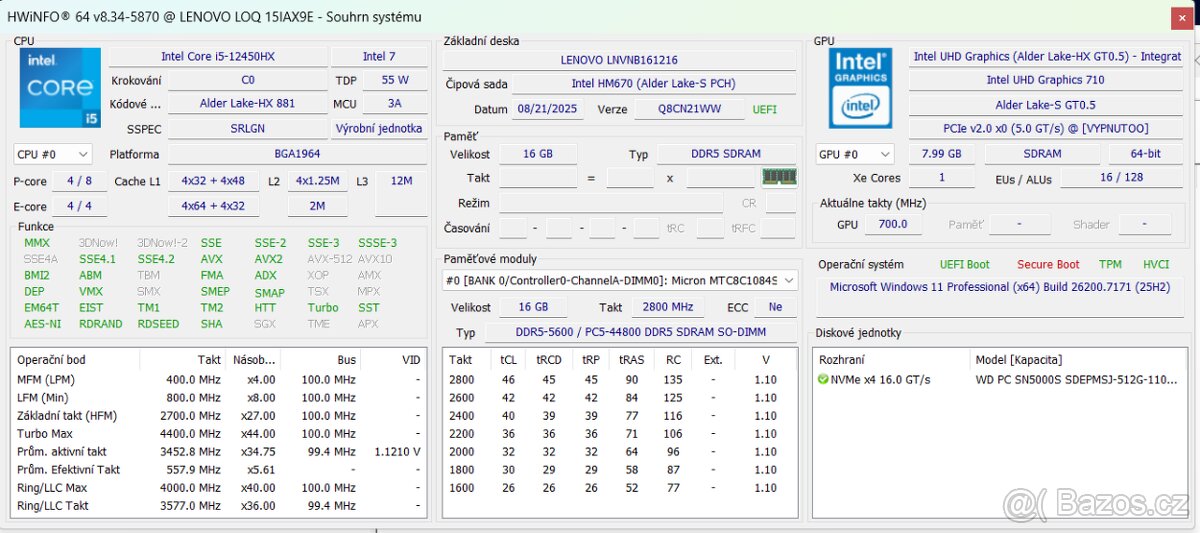This screenshot has width=1200, height=533.
Task: Click the DDR5-5600 memory type field
Action: (640, 333)
